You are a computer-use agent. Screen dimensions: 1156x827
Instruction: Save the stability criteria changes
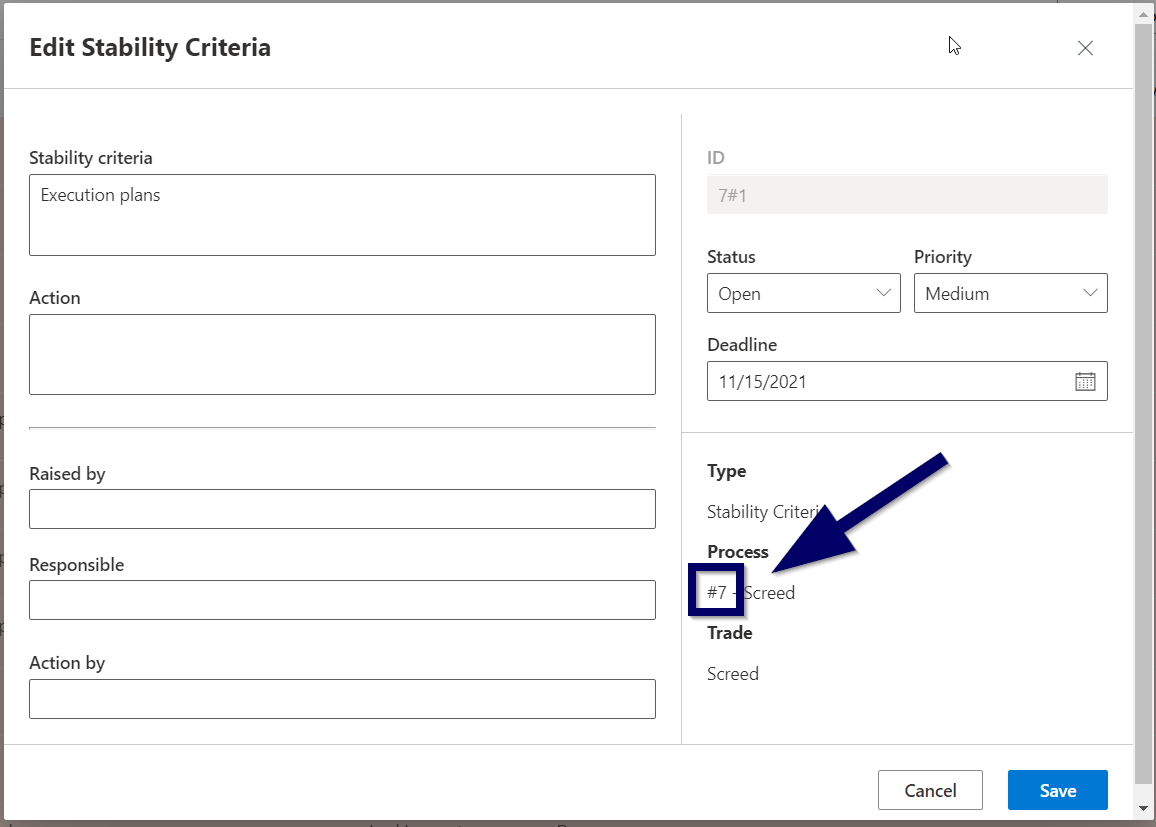coord(1057,790)
